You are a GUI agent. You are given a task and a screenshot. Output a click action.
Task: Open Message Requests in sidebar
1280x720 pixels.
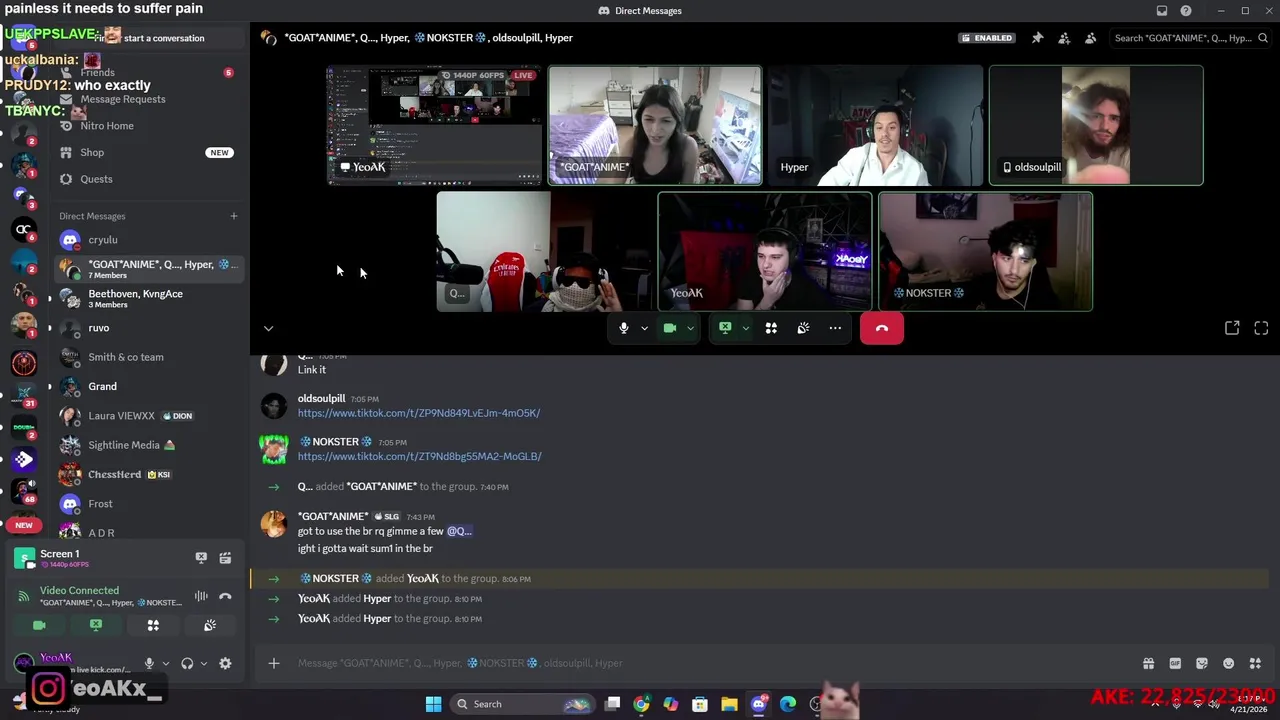click(148, 99)
